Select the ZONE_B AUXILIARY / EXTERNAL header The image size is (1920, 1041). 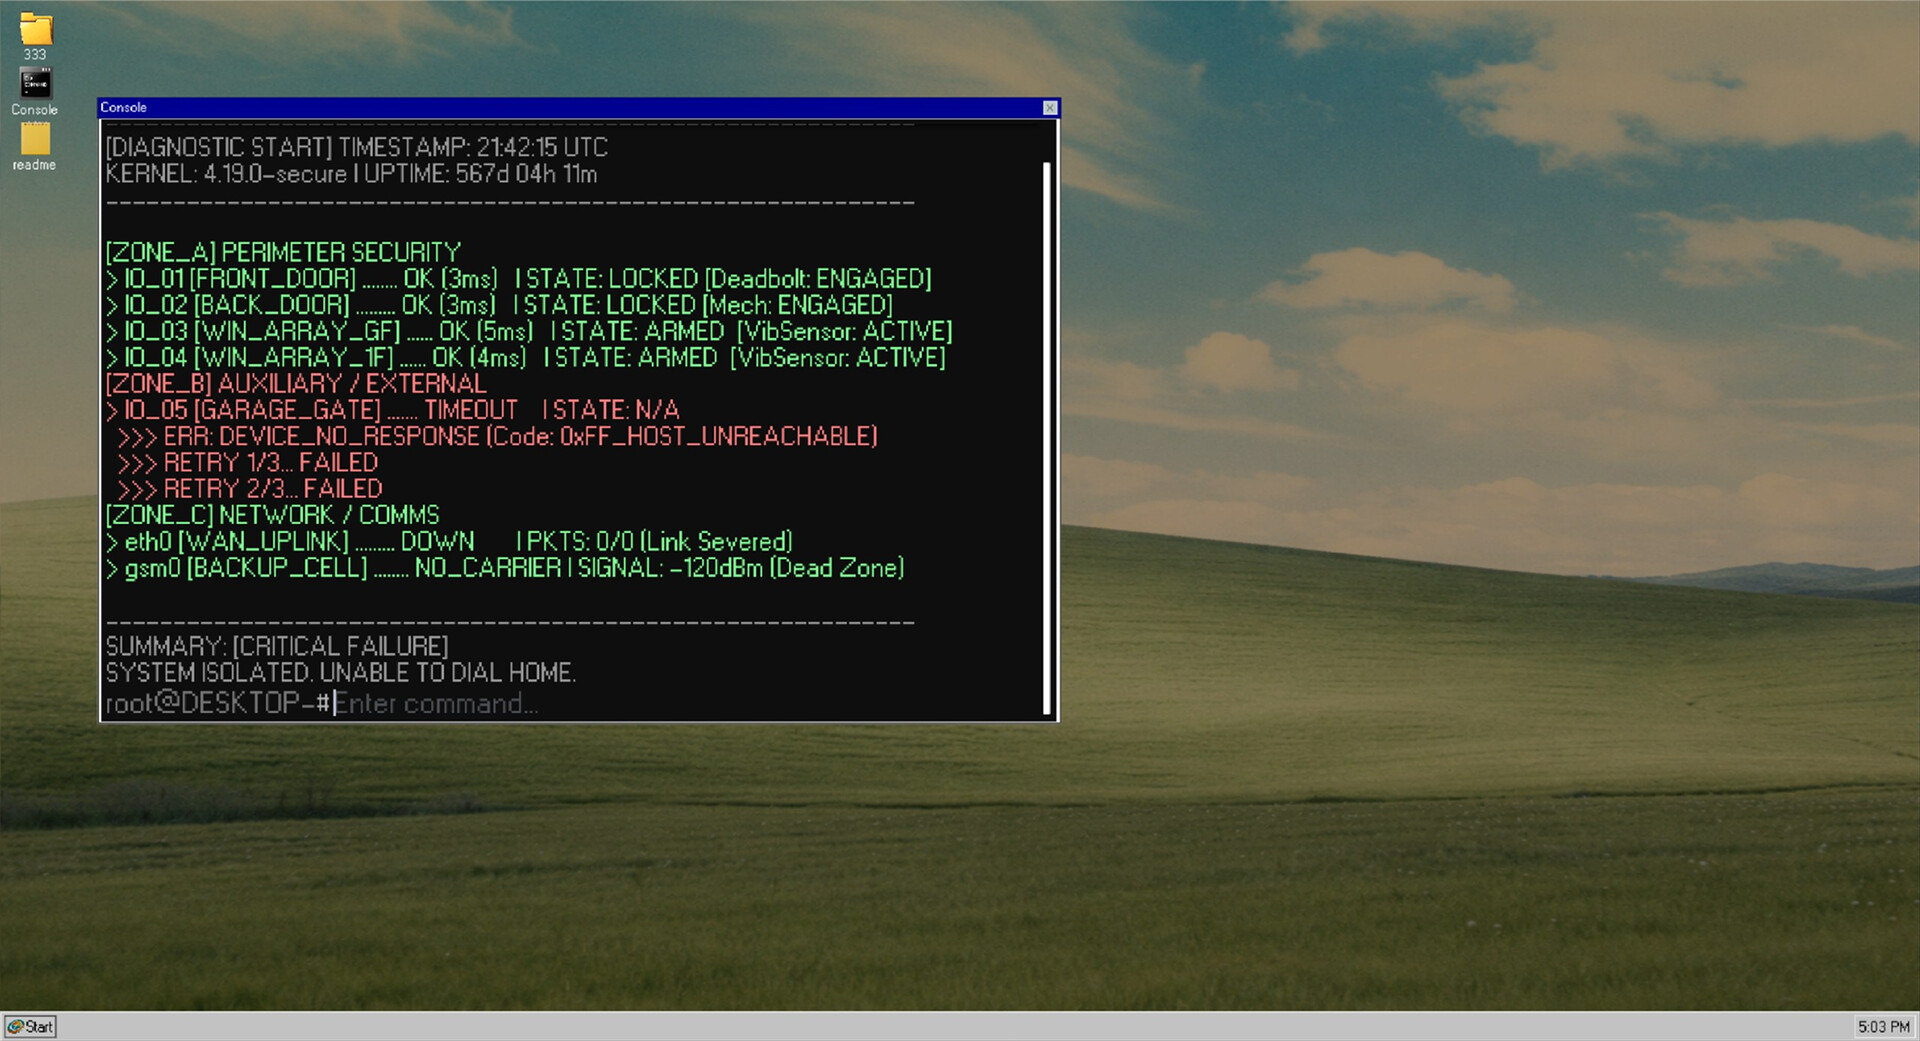click(x=295, y=384)
